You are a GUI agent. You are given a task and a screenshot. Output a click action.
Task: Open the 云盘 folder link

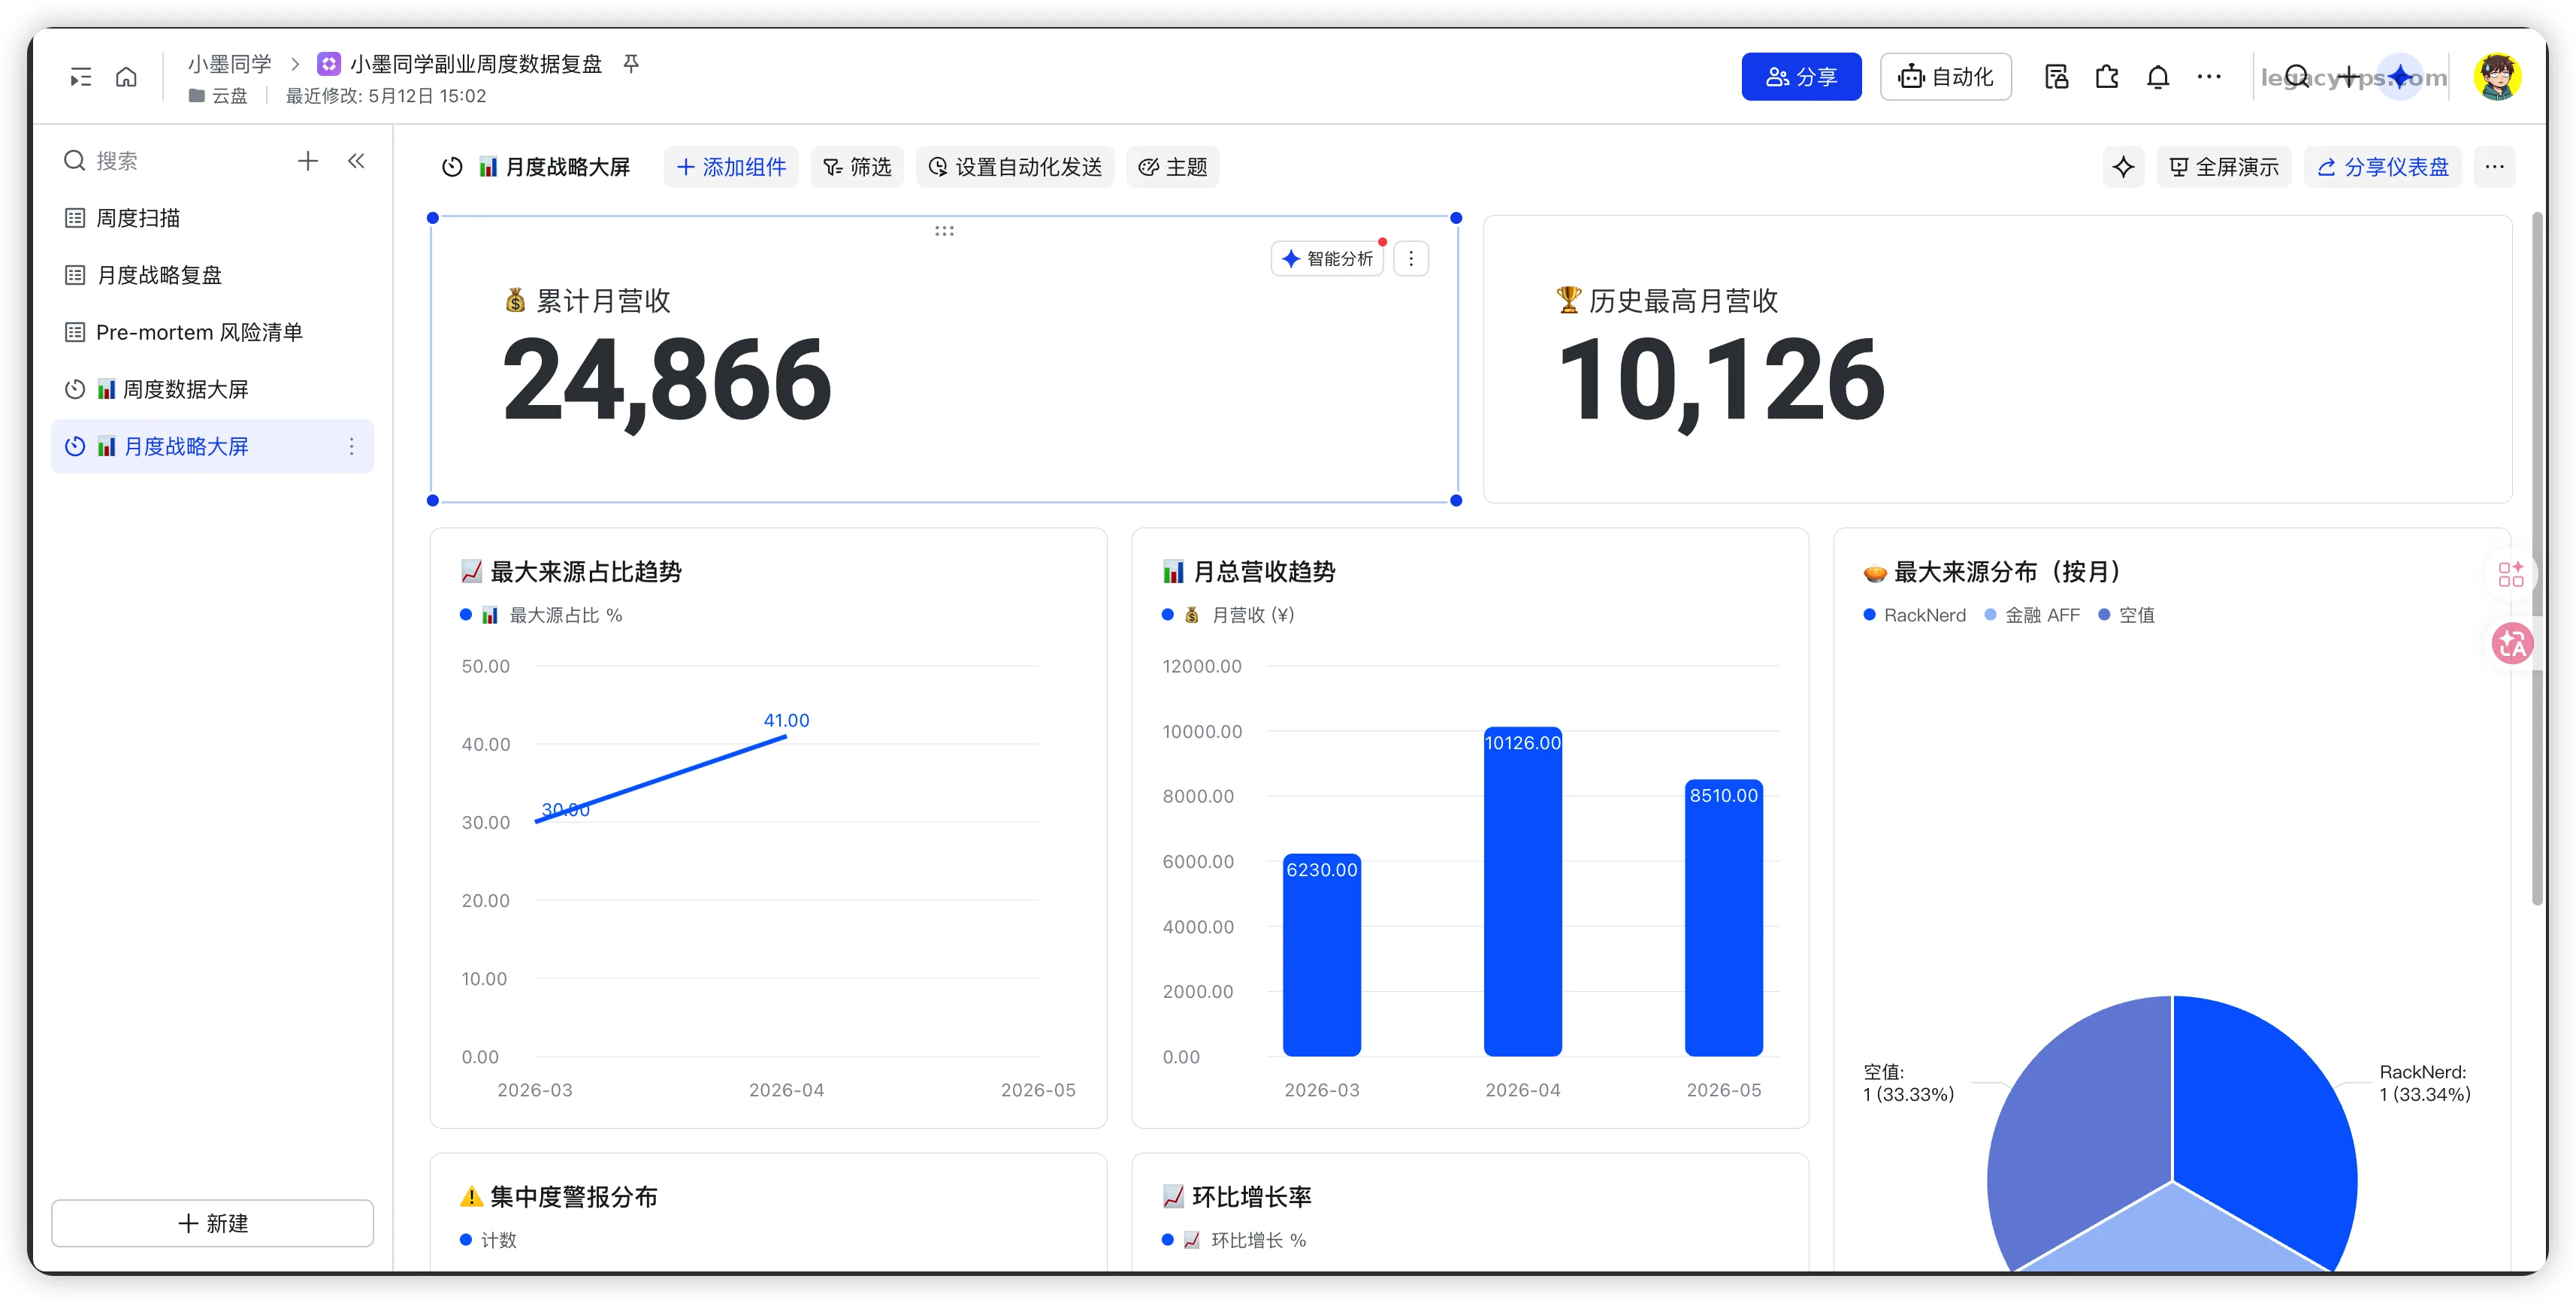point(219,96)
